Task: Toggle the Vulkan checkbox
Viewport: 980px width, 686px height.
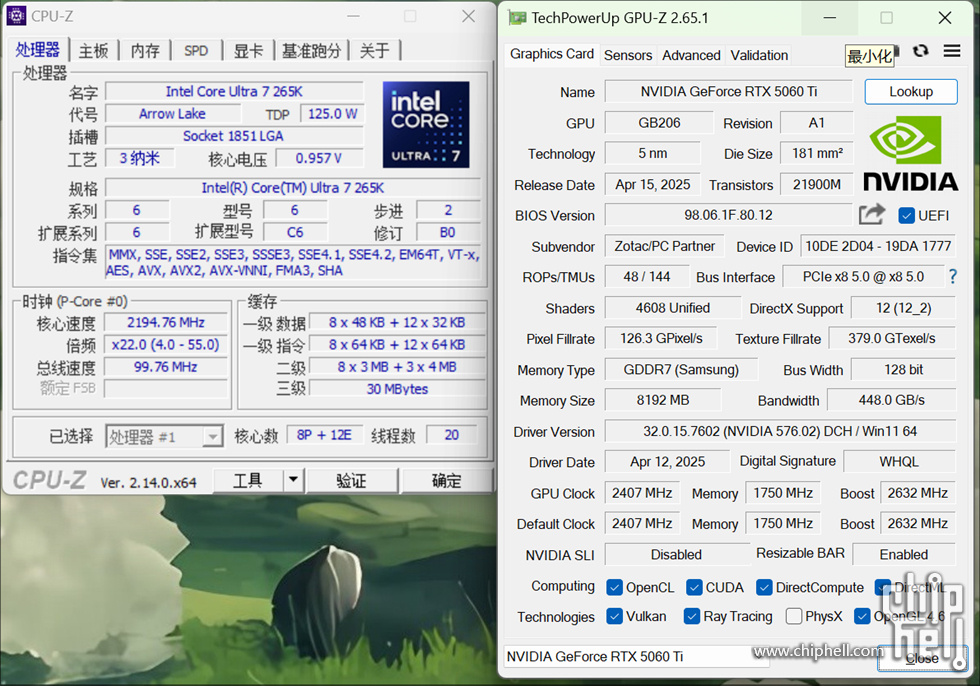Action: pos(614,616)
